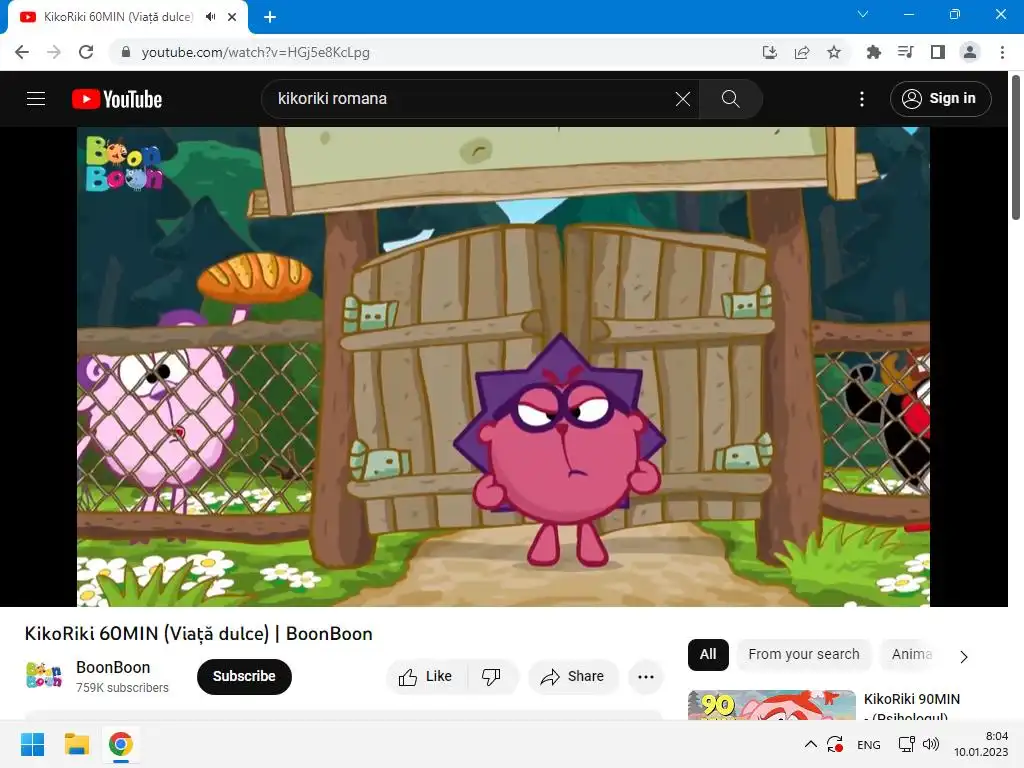
Task: Open the BoonBoon channel name link
Action: coord(113,667)
